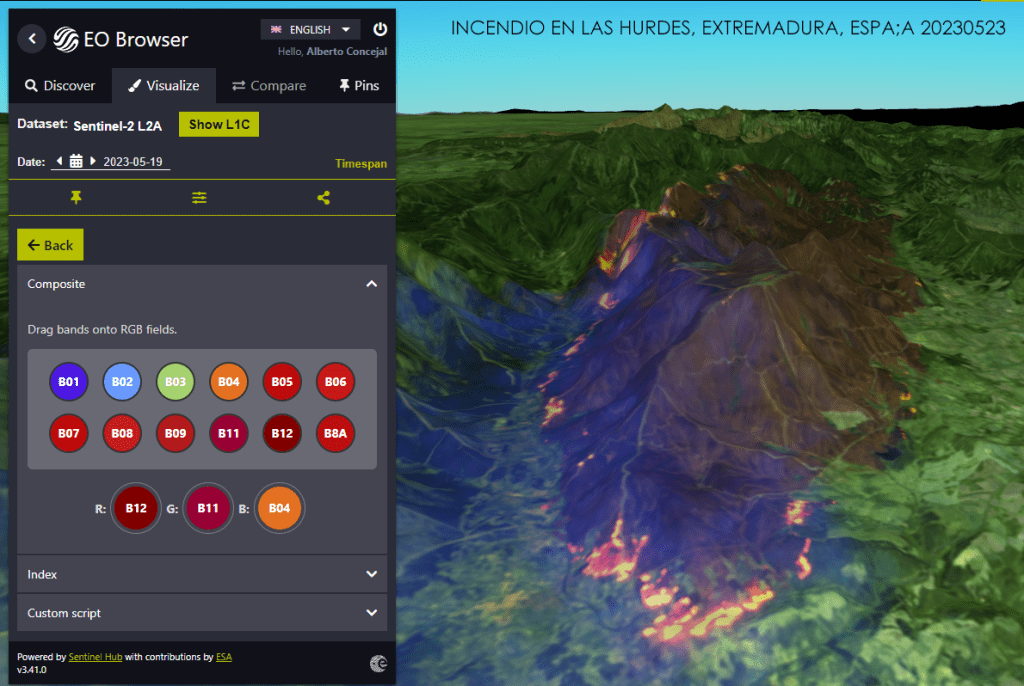Expand the Index section
Screen dimensions: 1024x686
click(x=371, y=574)
